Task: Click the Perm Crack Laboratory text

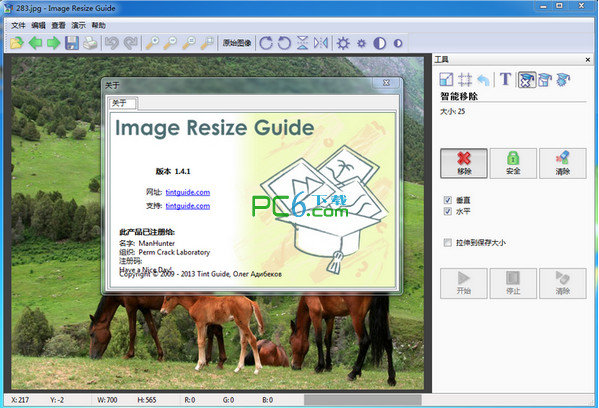Action: tap(174, 252)
